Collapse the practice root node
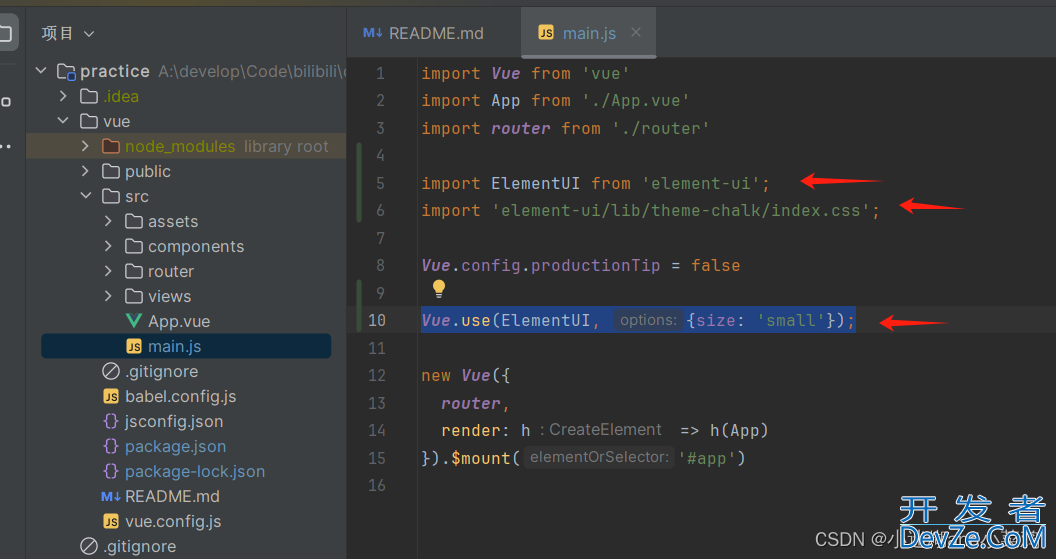The image size is (1056, 559). [41, 71]
